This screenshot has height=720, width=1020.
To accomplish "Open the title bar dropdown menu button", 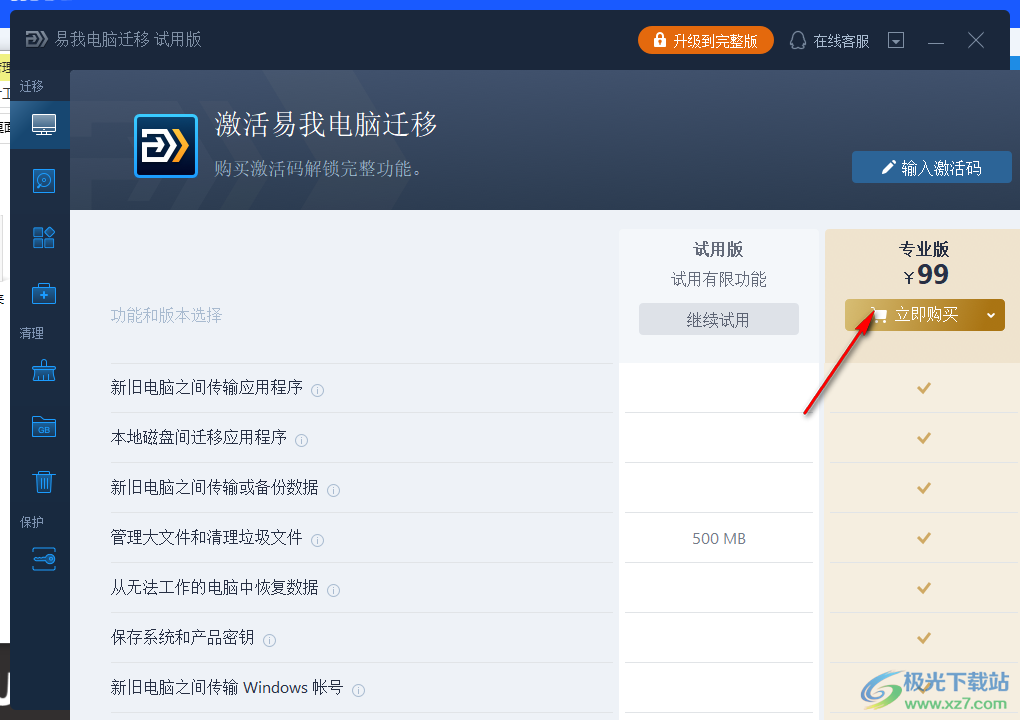I will tap(896, 41).
